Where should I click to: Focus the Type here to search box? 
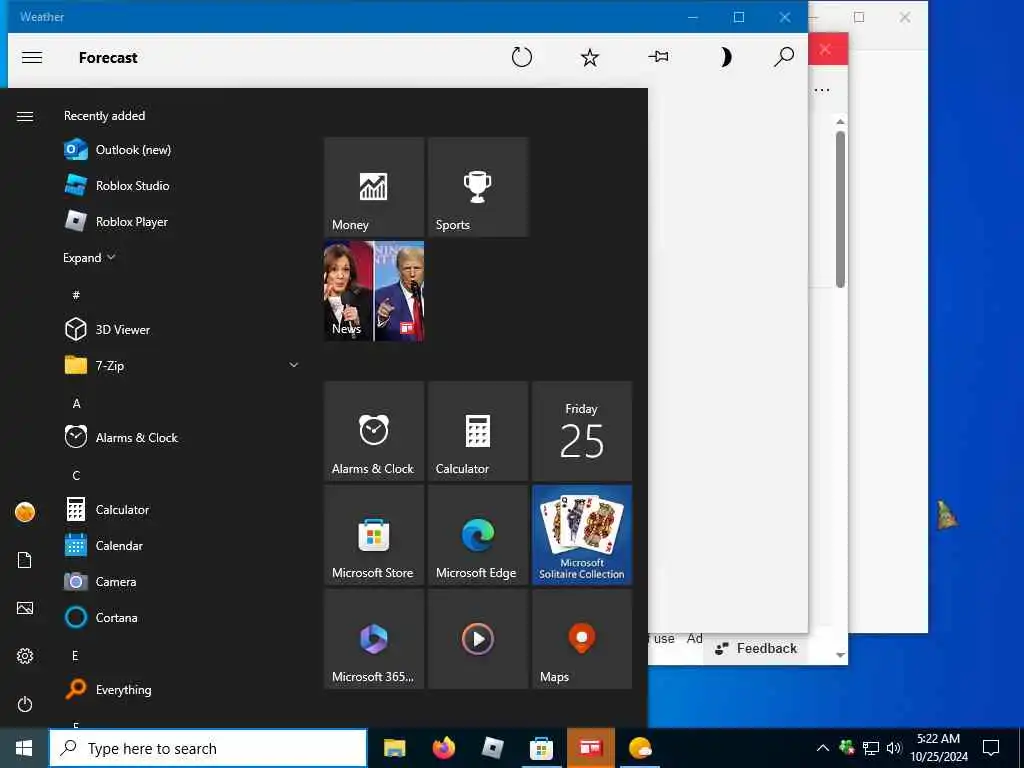click(208, 748)
